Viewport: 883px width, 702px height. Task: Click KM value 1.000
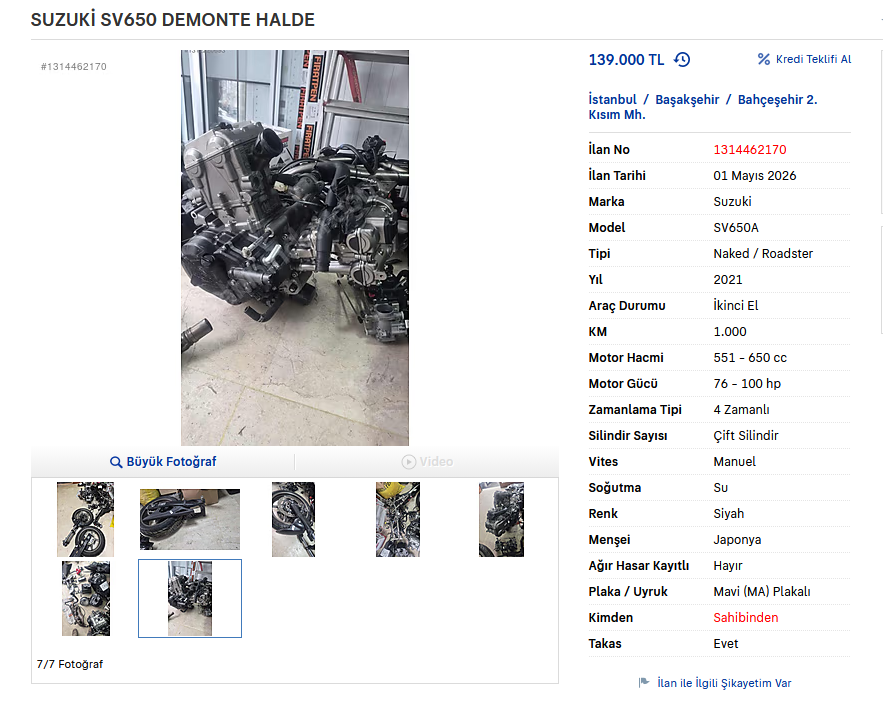click(730, 332)
